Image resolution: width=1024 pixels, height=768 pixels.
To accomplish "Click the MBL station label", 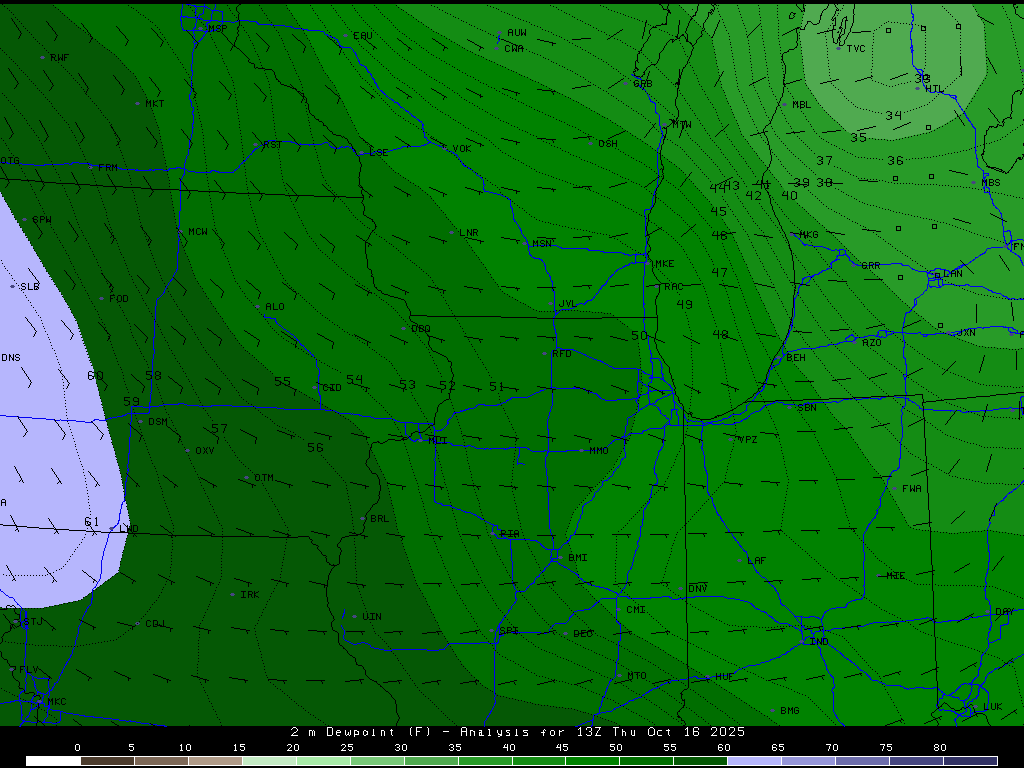I will coord(801,104).
